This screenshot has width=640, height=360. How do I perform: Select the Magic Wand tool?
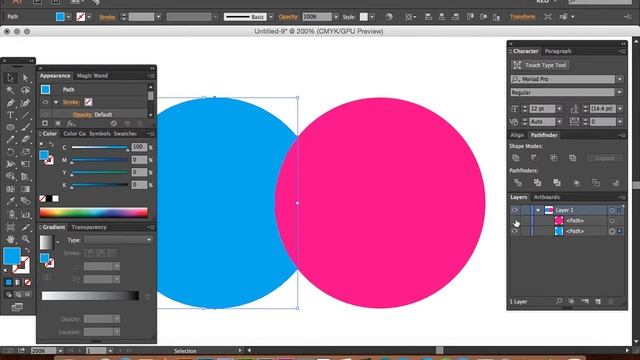click(10, 90)
